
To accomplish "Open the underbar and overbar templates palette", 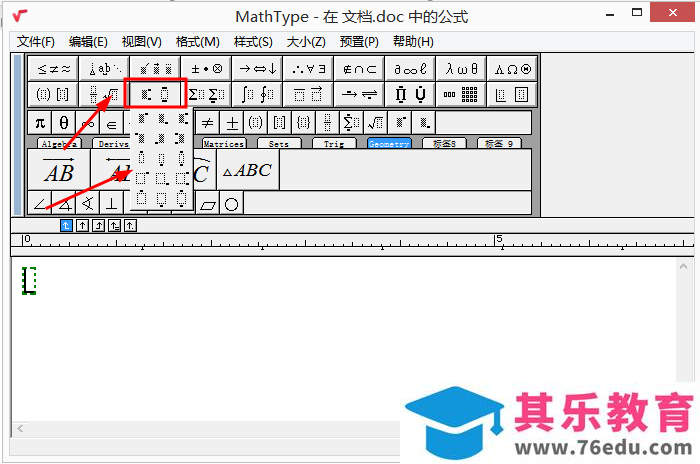I will click(308, 94).
